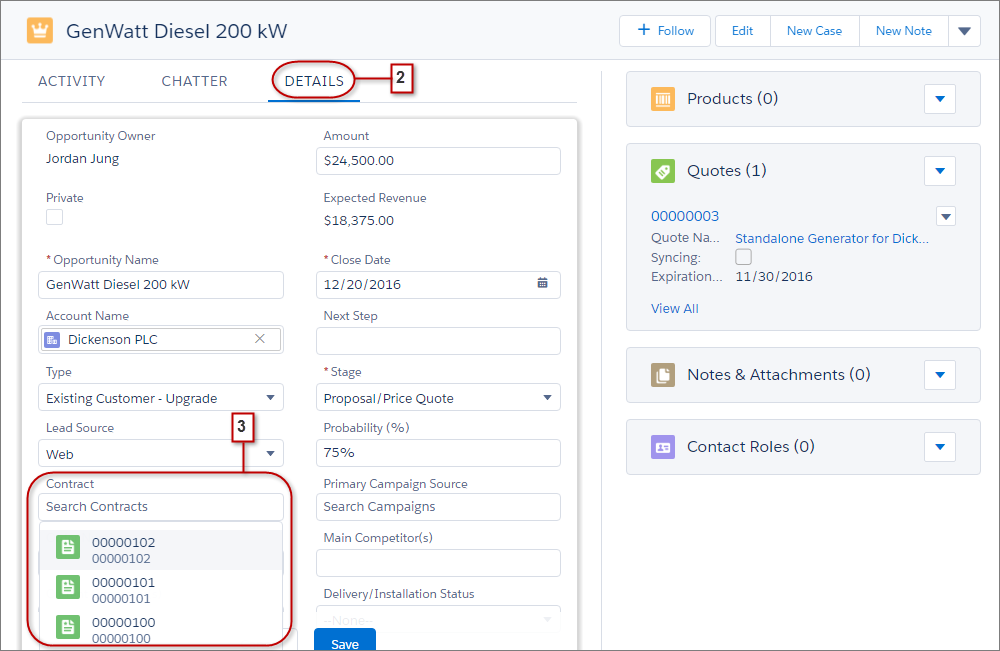Image resolution: width=1000 pixels, height=651 pixels.
Task: Click contract icon for 00000101
Action: tap(68, 587)
